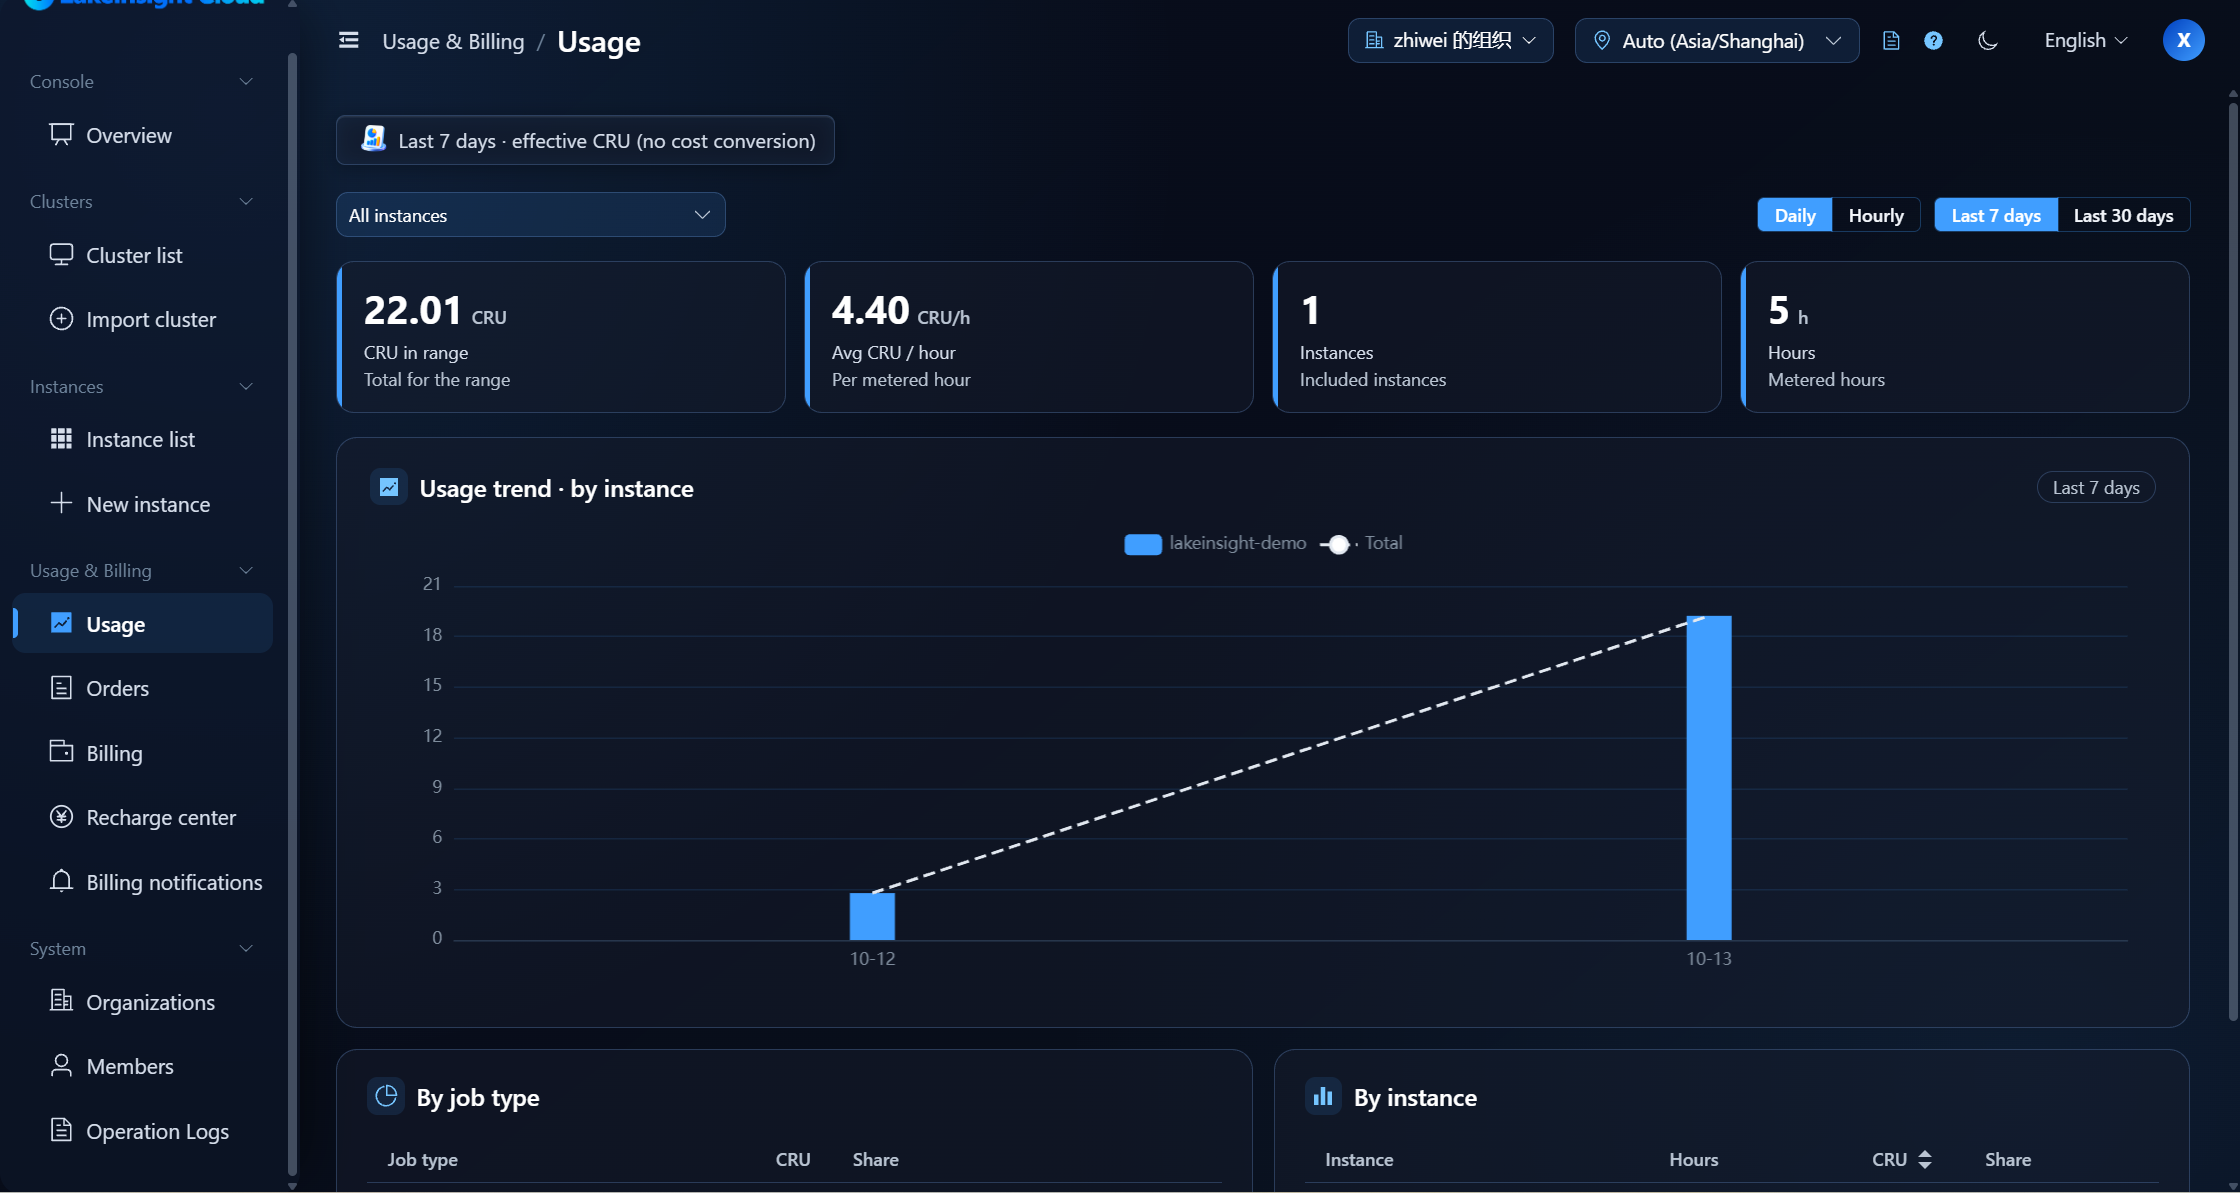Image resolution: width=2240 pixels, height=1193 pixels.
Task: Collapse sidebar with hamburger menu icon
Action: coord(348,40)
